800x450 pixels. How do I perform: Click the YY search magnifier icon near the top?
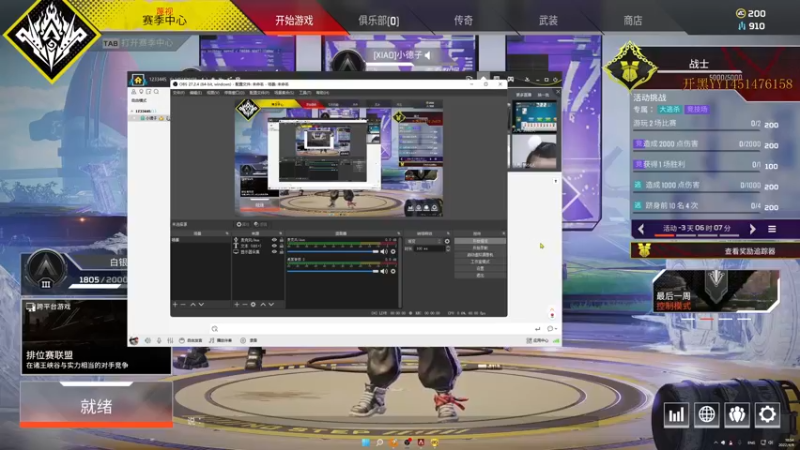[x=156, y=92]
